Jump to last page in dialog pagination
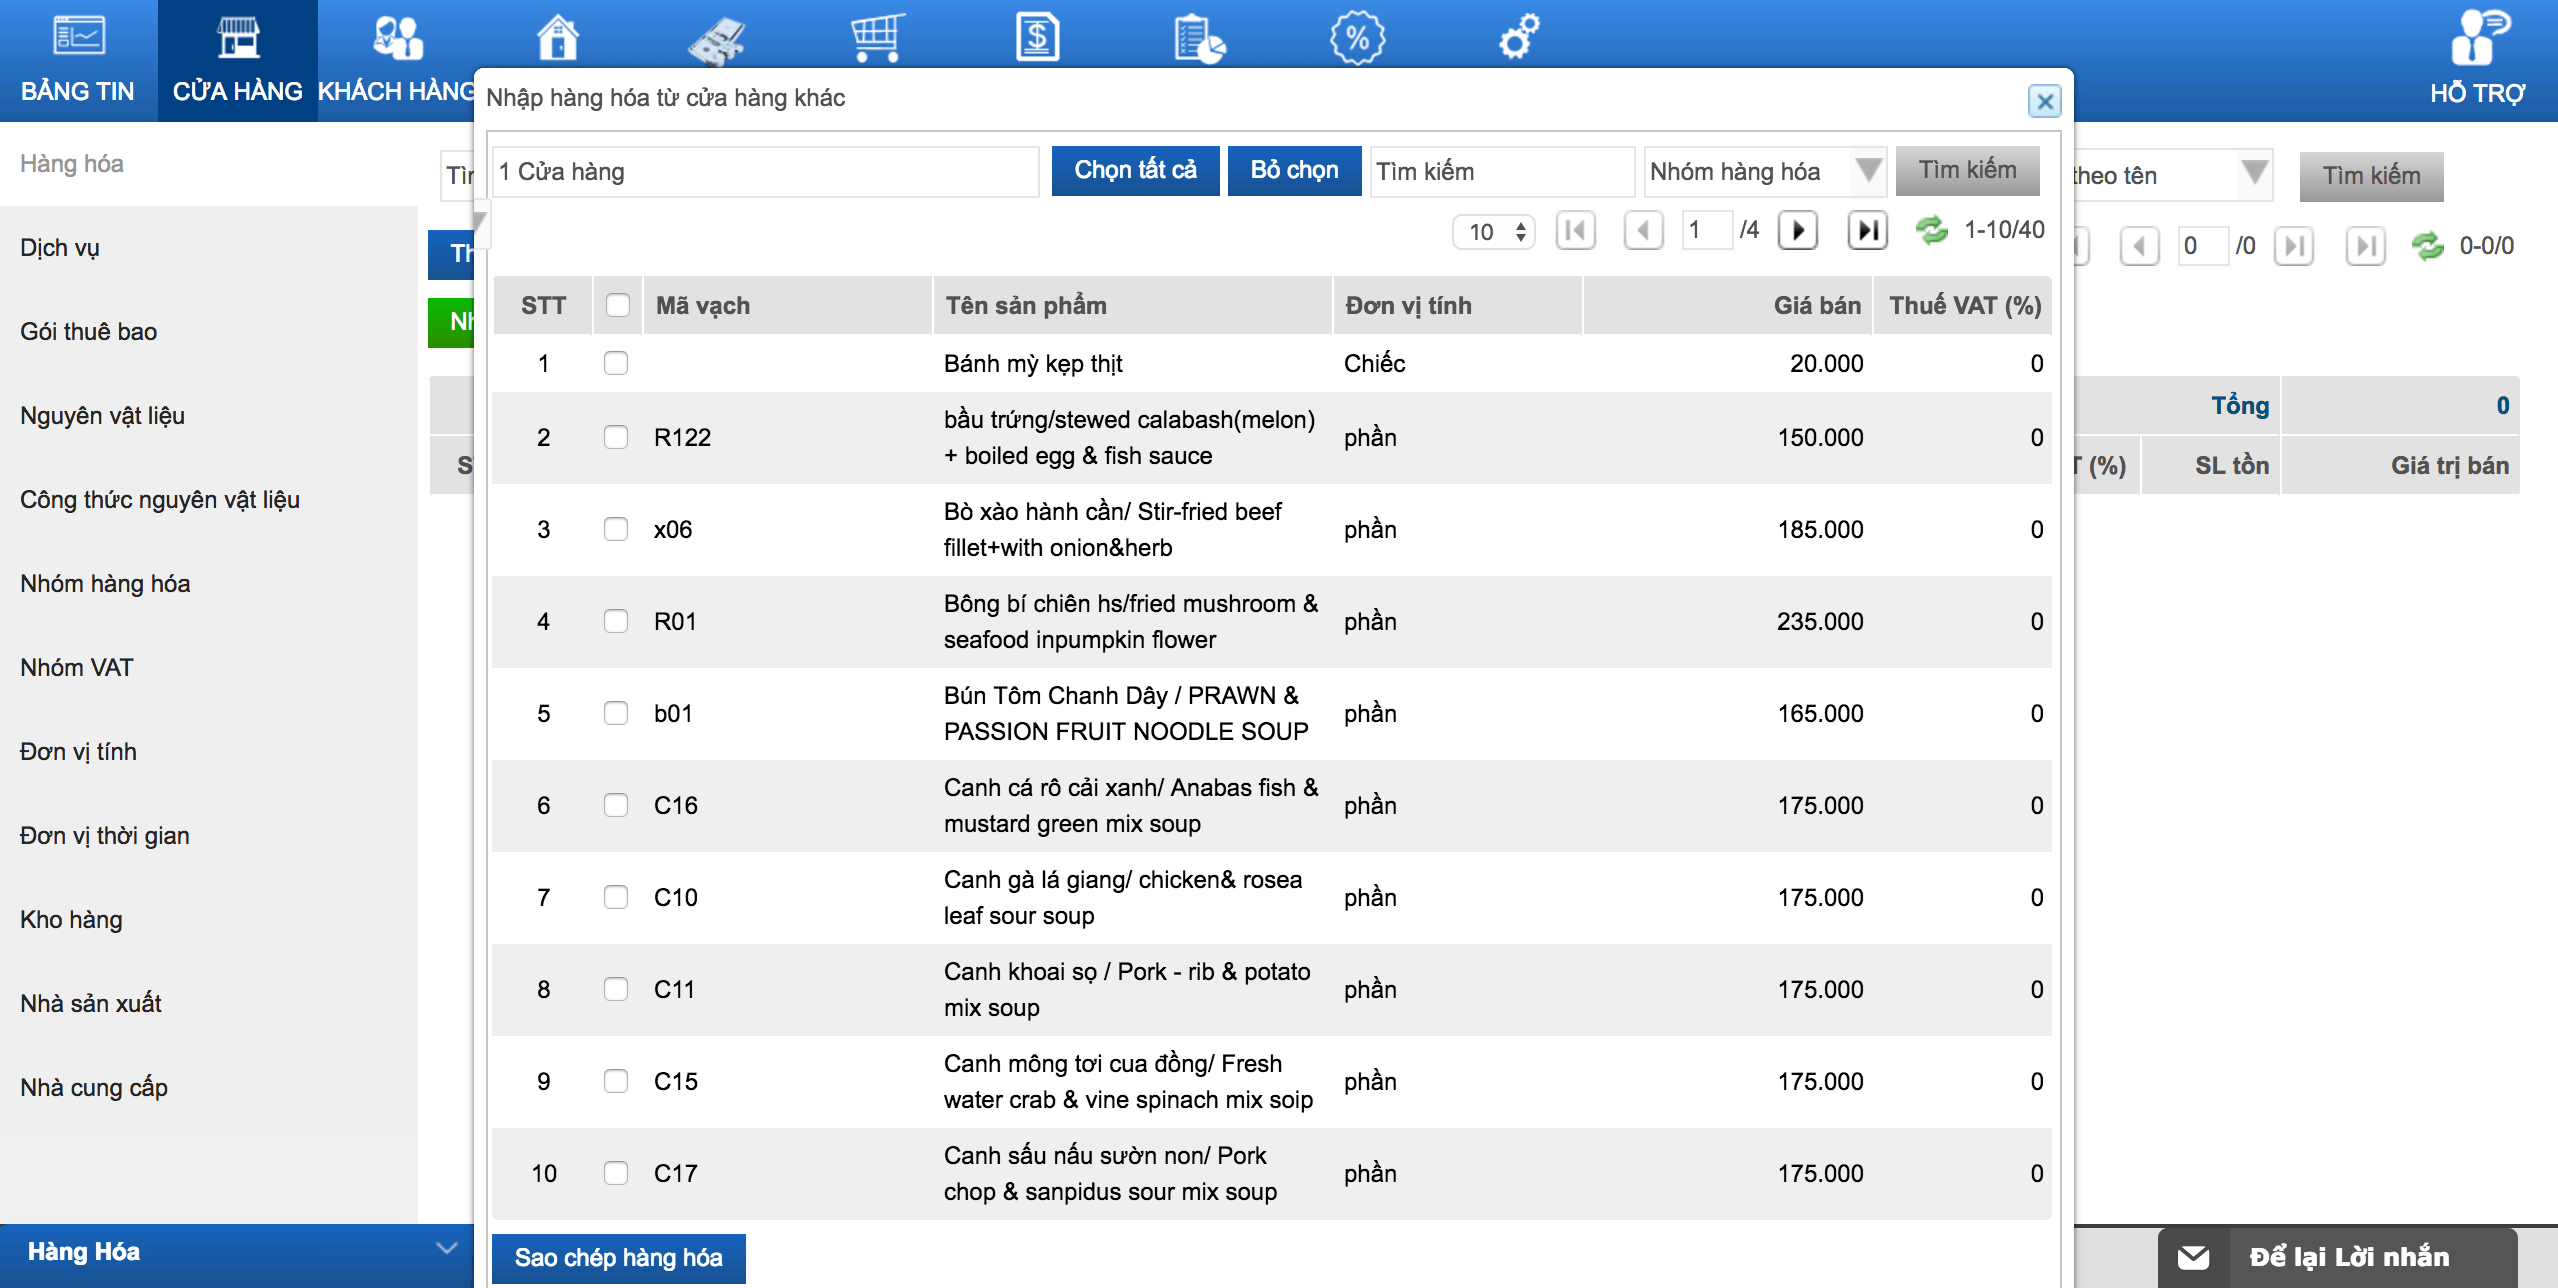This screenshot has height=1288, width=2558. pyautogui.click(x=1866, y=231)
